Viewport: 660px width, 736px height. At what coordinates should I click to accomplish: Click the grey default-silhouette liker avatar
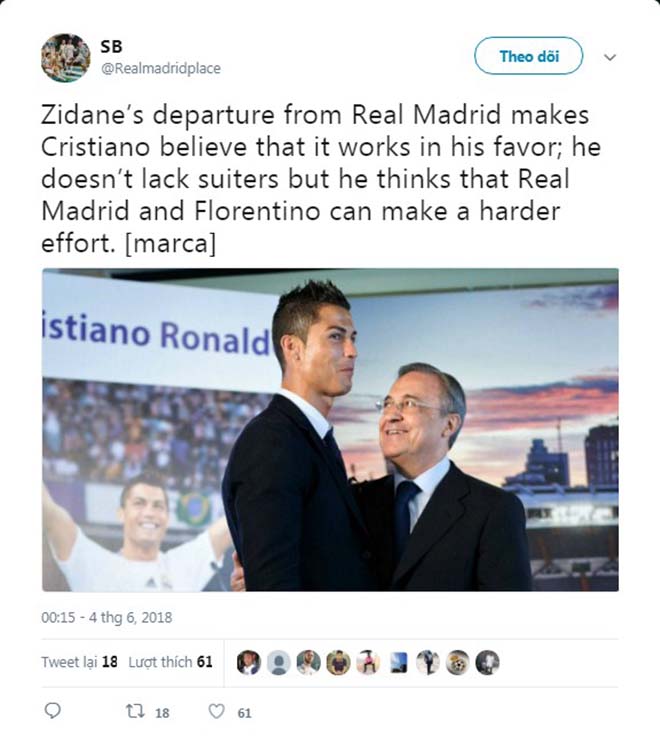pos(279,662)
